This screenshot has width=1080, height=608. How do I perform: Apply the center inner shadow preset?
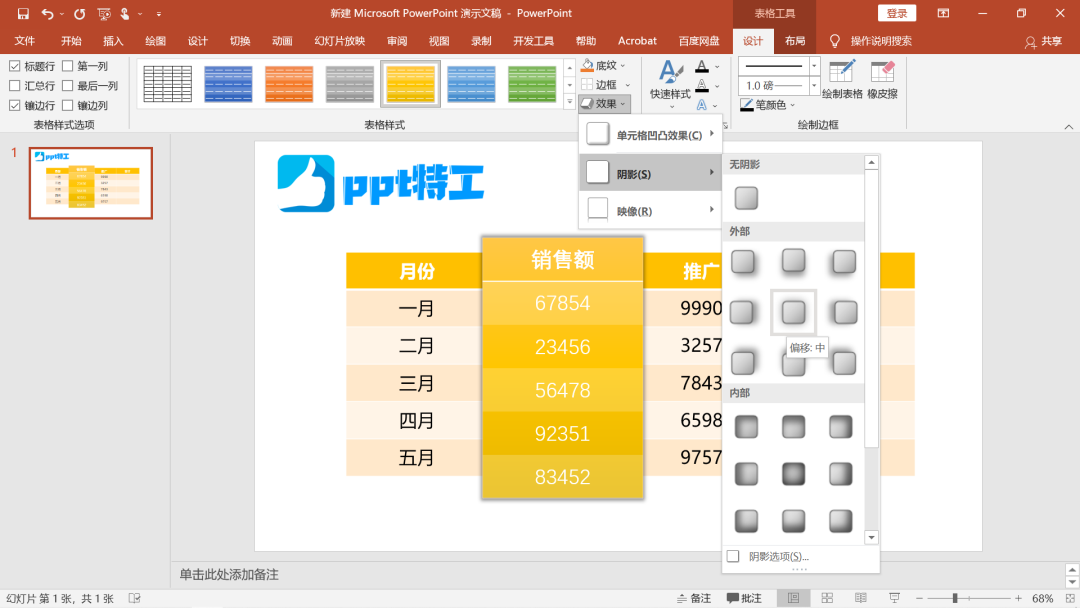click(793, 474)
